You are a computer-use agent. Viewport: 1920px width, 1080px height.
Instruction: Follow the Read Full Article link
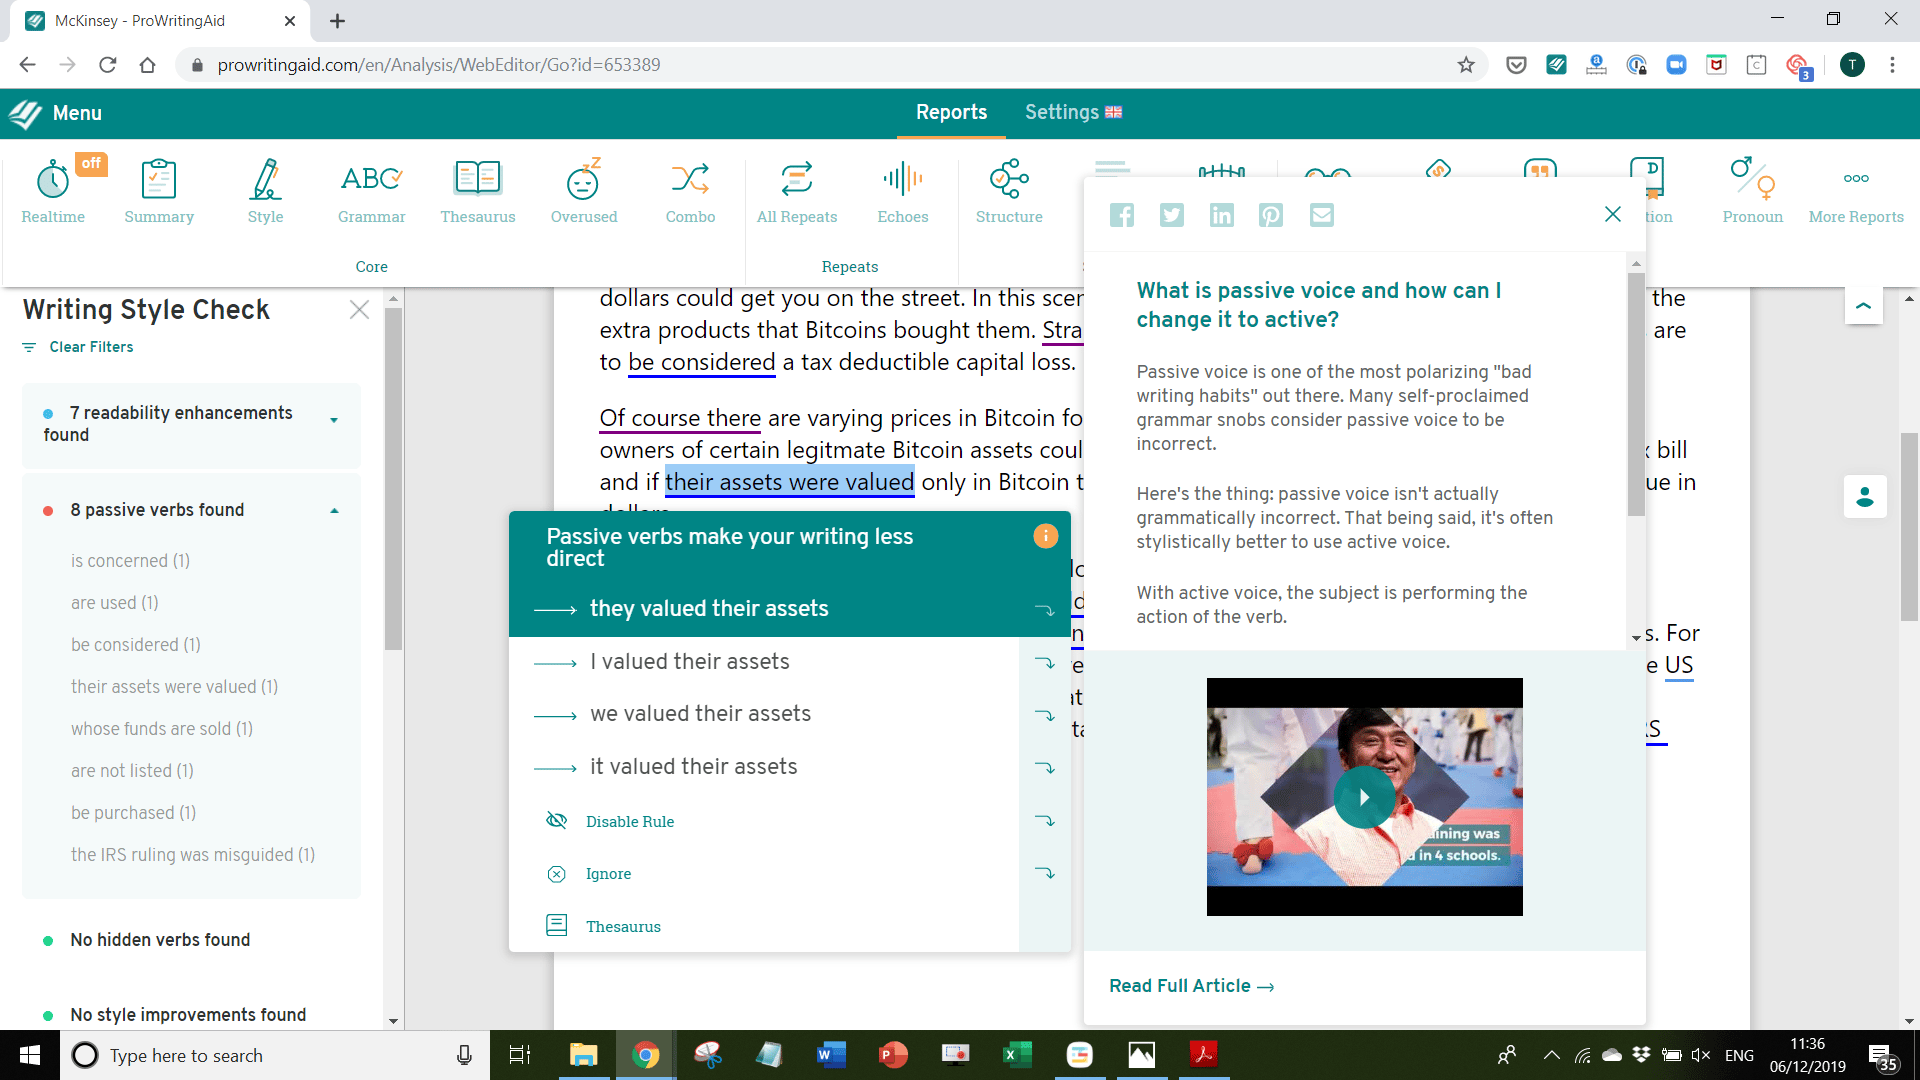1189,986
